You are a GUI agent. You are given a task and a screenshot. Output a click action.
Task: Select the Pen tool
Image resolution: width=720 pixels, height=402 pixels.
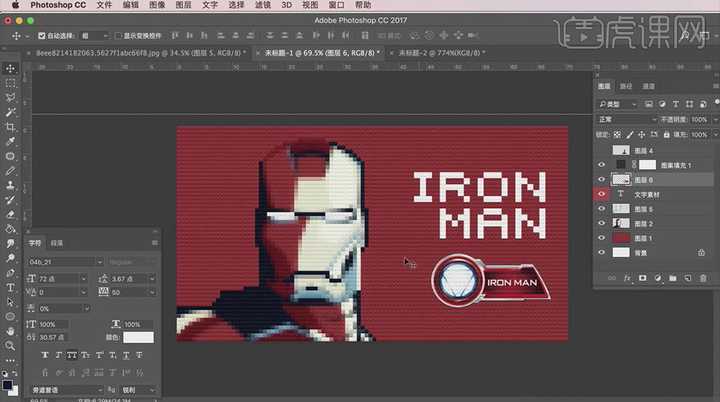click(x=10, y=273)
